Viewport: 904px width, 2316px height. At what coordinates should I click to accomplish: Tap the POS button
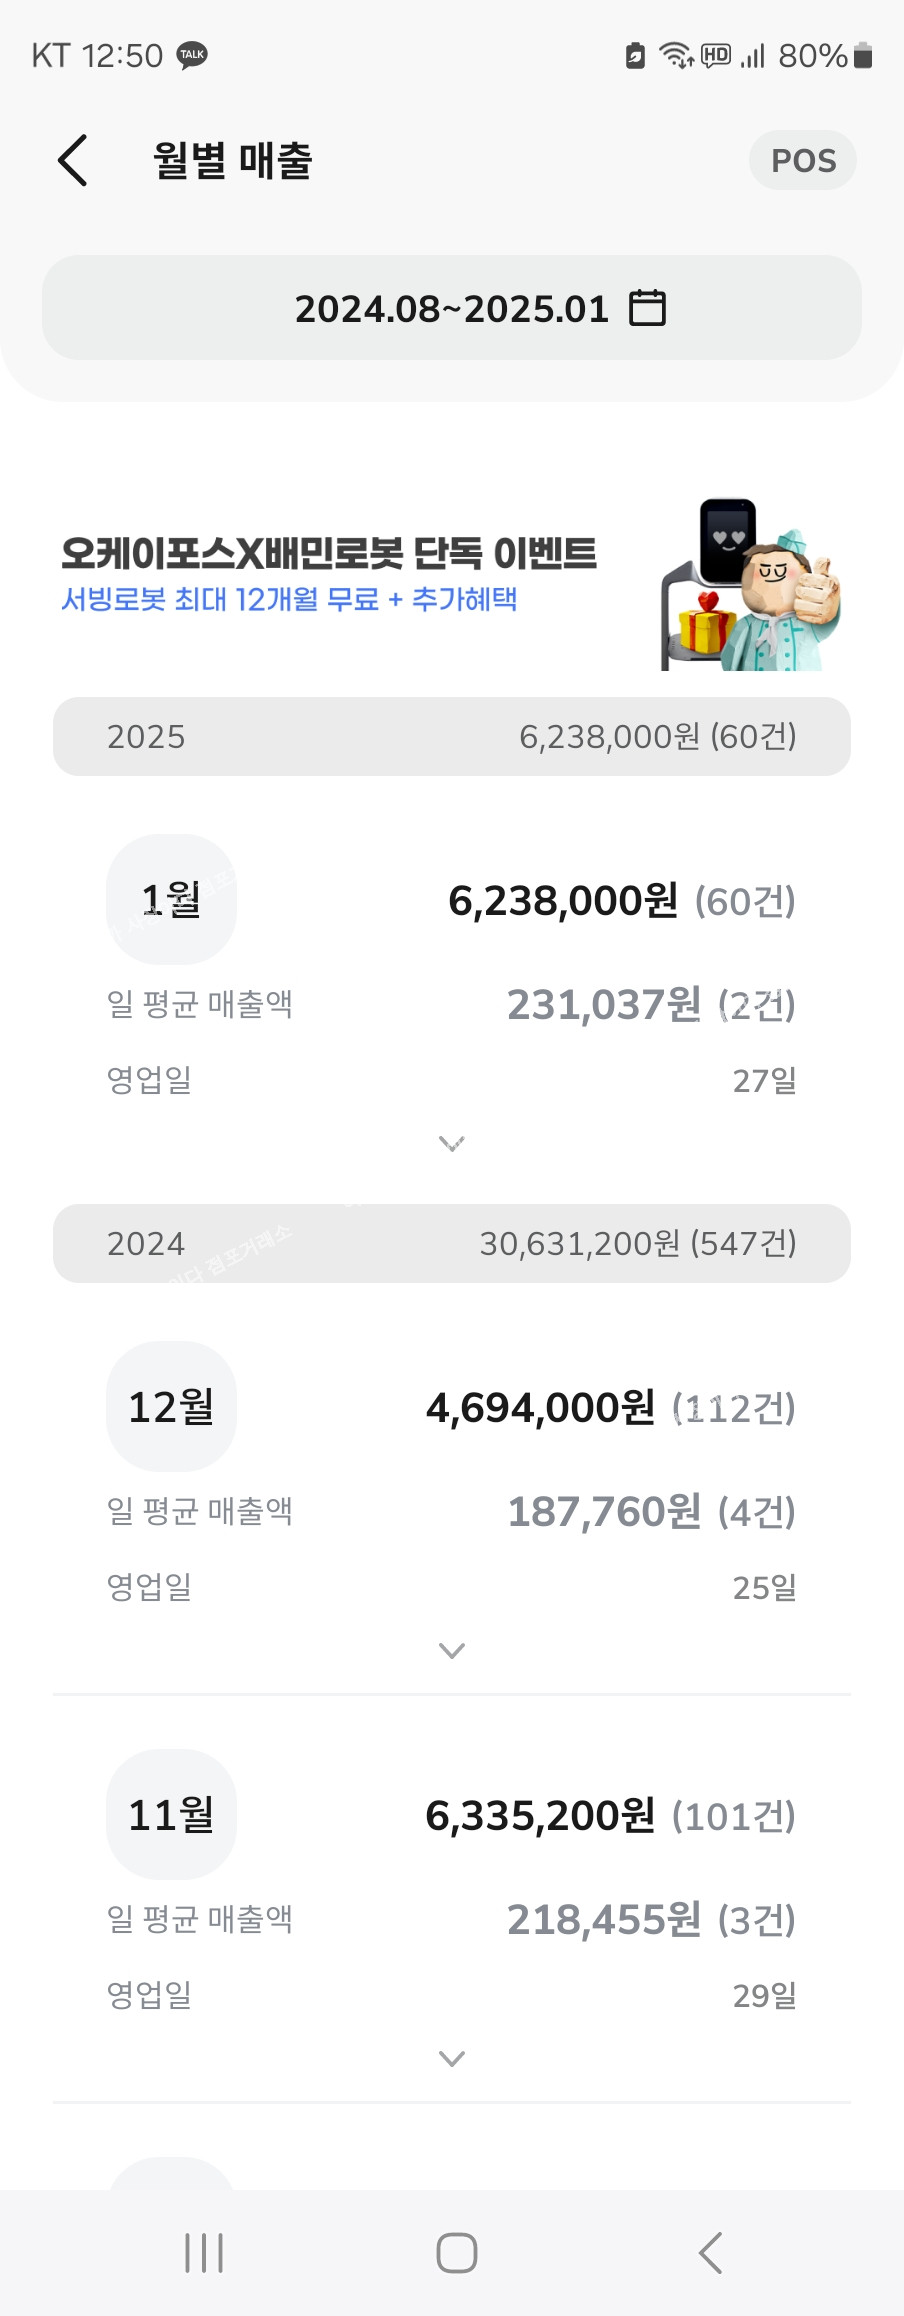click(x=803, y=160)
